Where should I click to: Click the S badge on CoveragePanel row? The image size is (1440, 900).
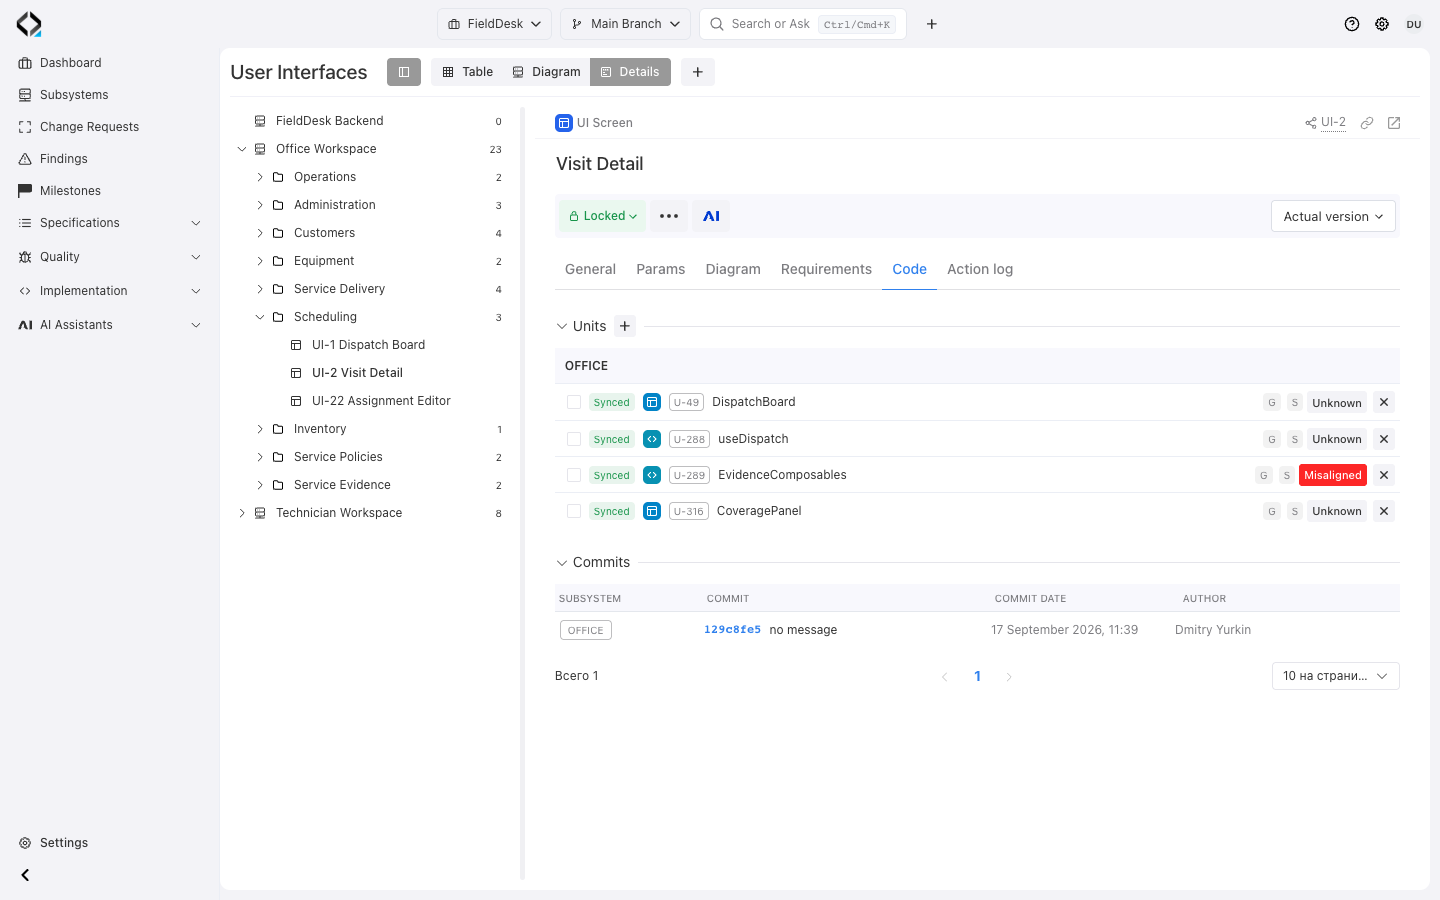pos(1295,511)
